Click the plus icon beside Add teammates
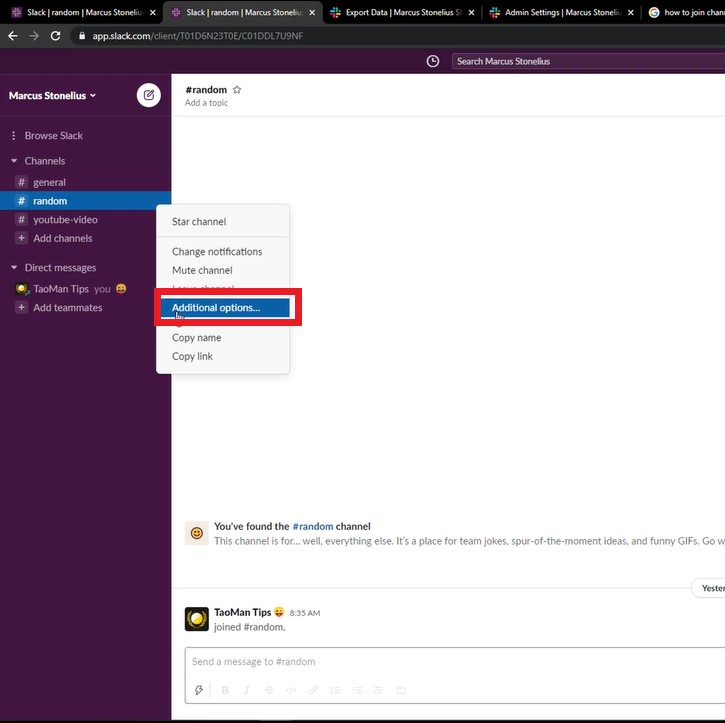Image resolution: width=725 pixels, height=723 pixels. [x=21, y=307]
